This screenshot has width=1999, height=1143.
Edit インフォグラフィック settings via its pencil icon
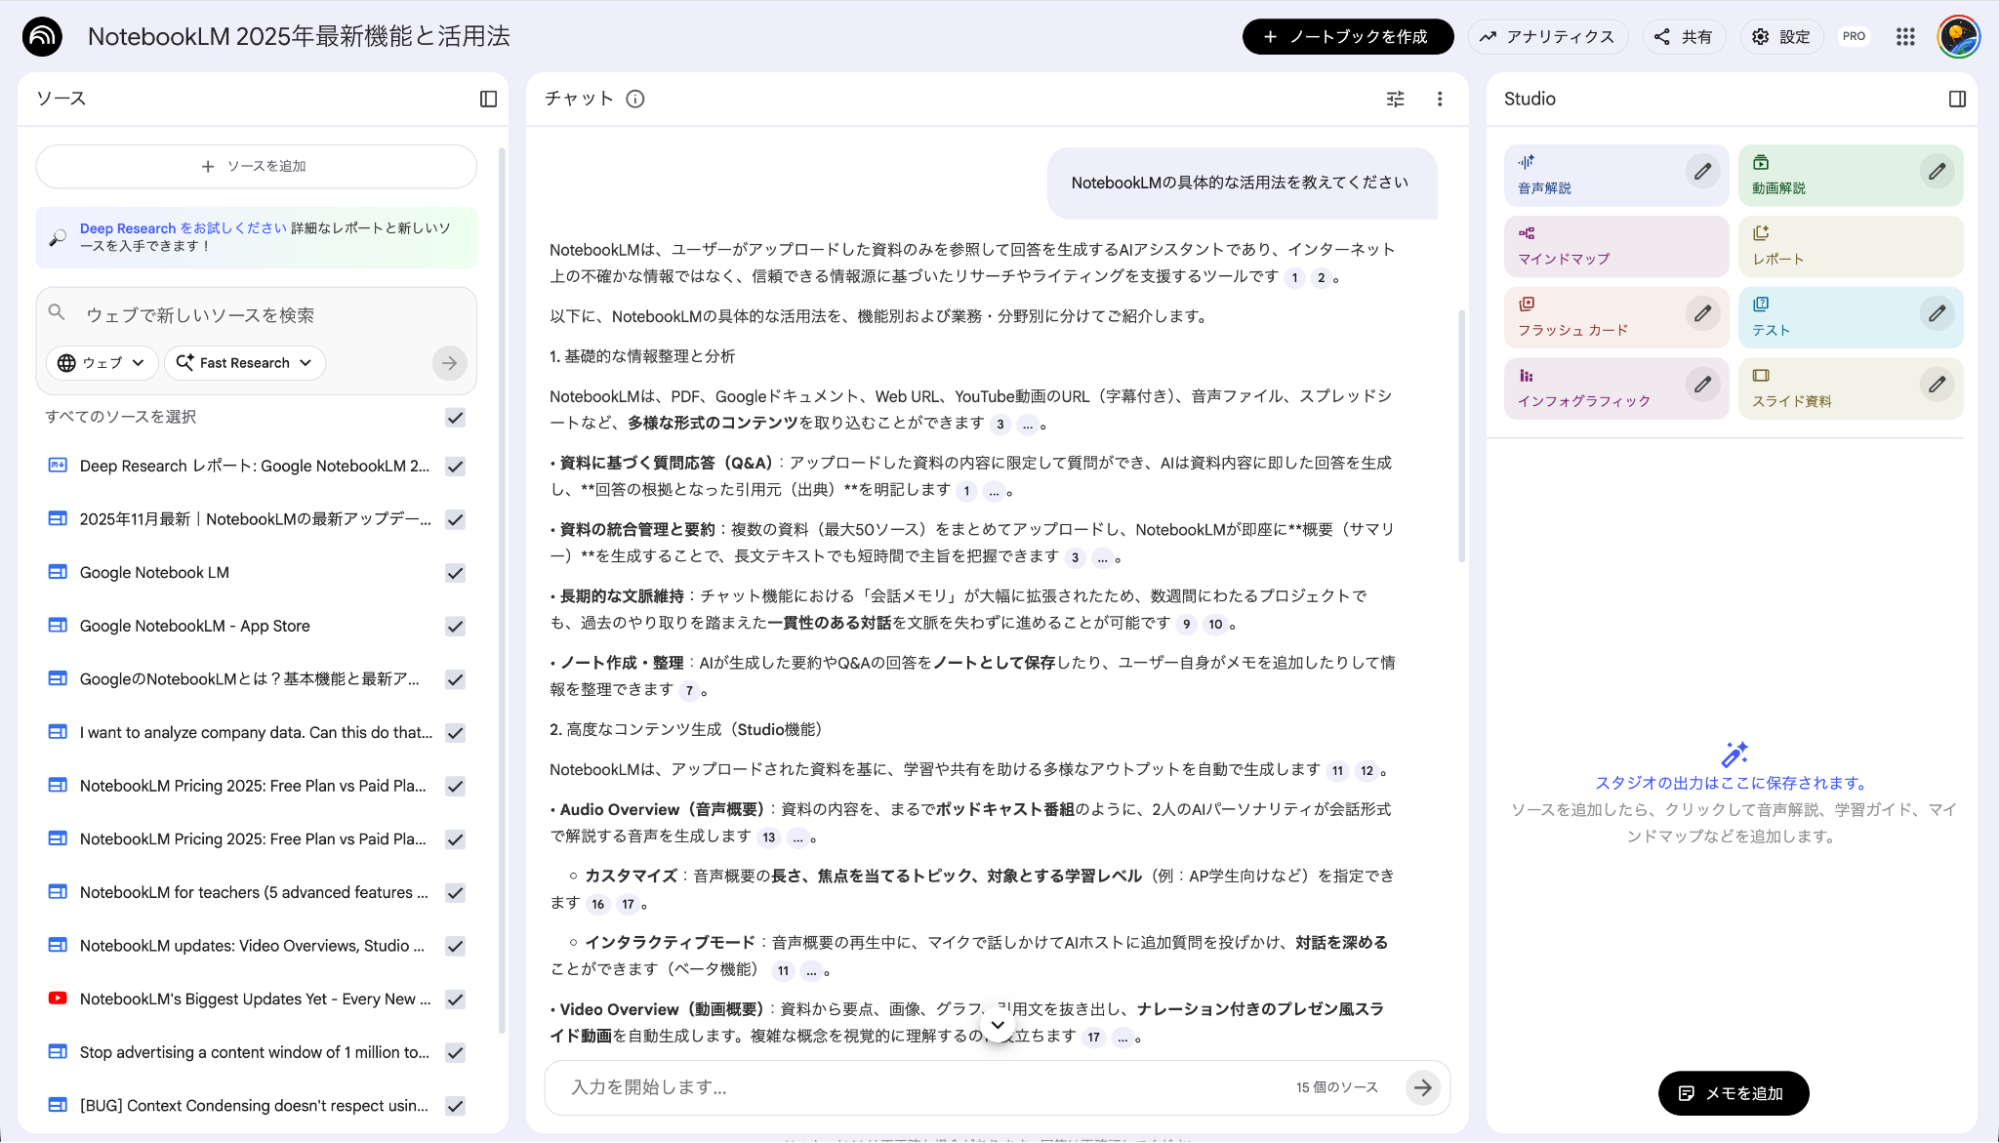point(1703,384)
